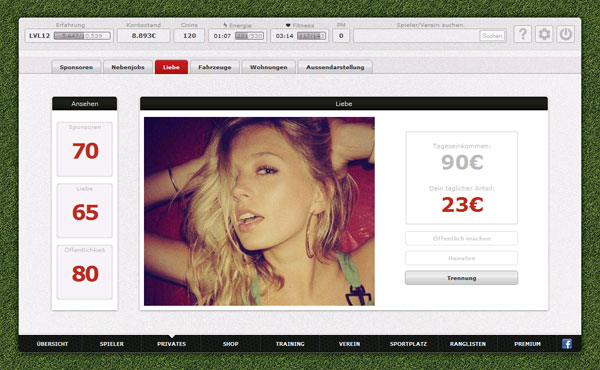Open TRAINING in the bottom navigation

click(x=290, y=344)
